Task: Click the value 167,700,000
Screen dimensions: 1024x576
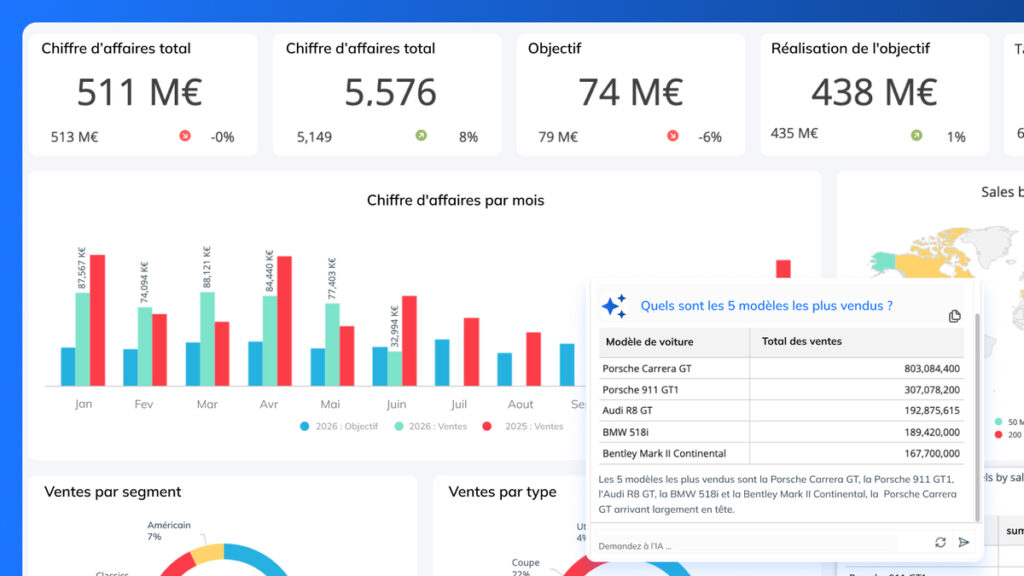Action: click(932, 453)
